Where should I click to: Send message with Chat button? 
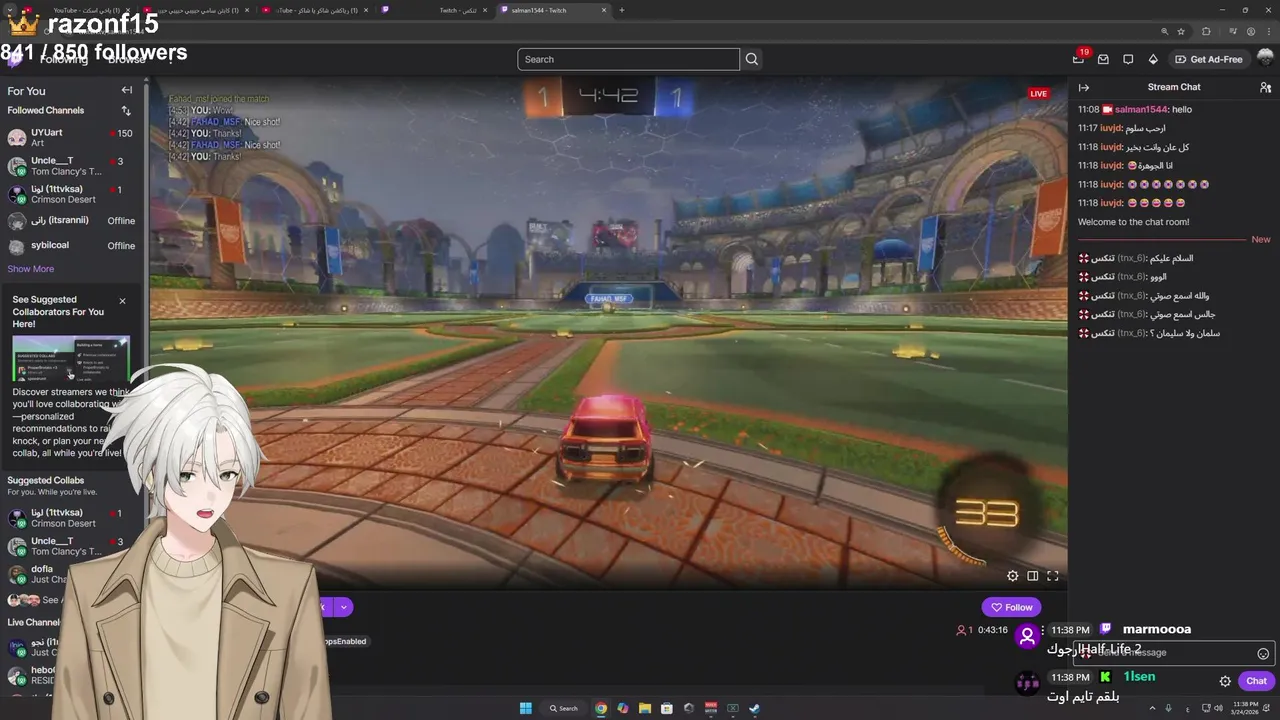click(x=1256, y=681)
